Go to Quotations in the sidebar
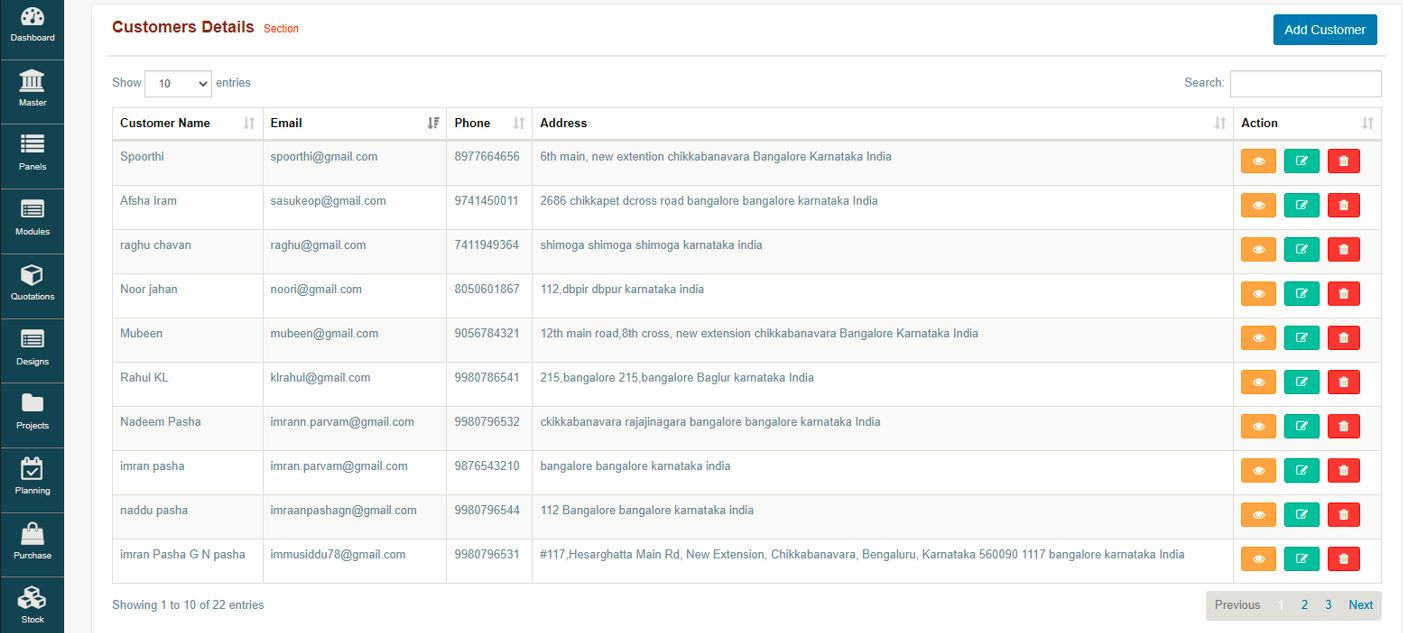1403x633 pixels. [x=32, y=283]
